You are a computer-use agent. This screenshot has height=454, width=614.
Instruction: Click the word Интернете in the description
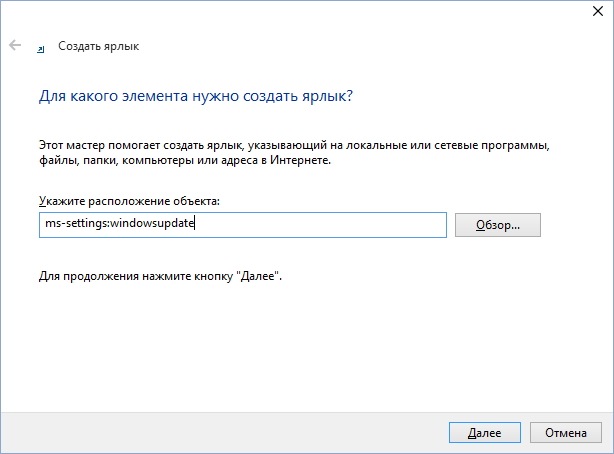coord(300,160)
